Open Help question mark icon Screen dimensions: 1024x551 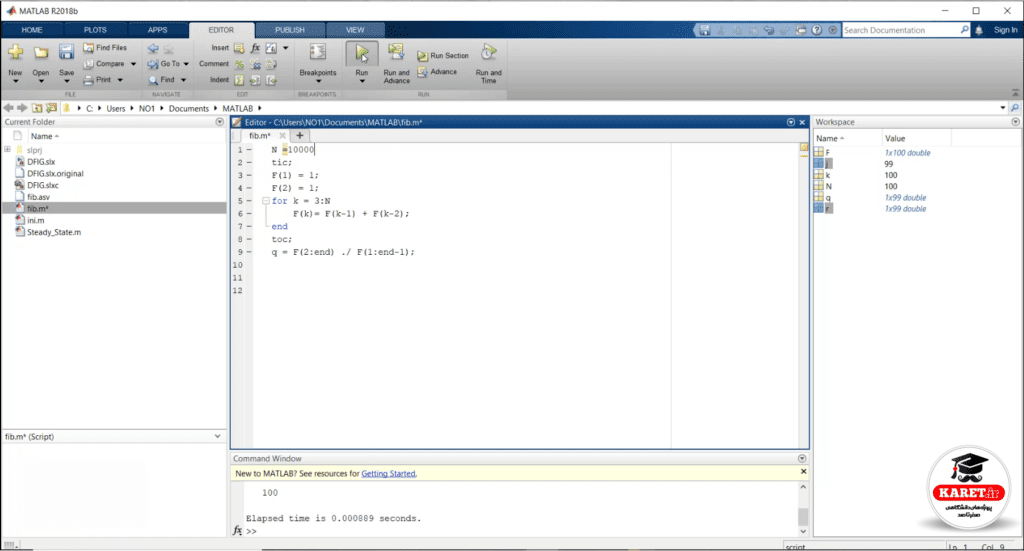click(817, 30)
